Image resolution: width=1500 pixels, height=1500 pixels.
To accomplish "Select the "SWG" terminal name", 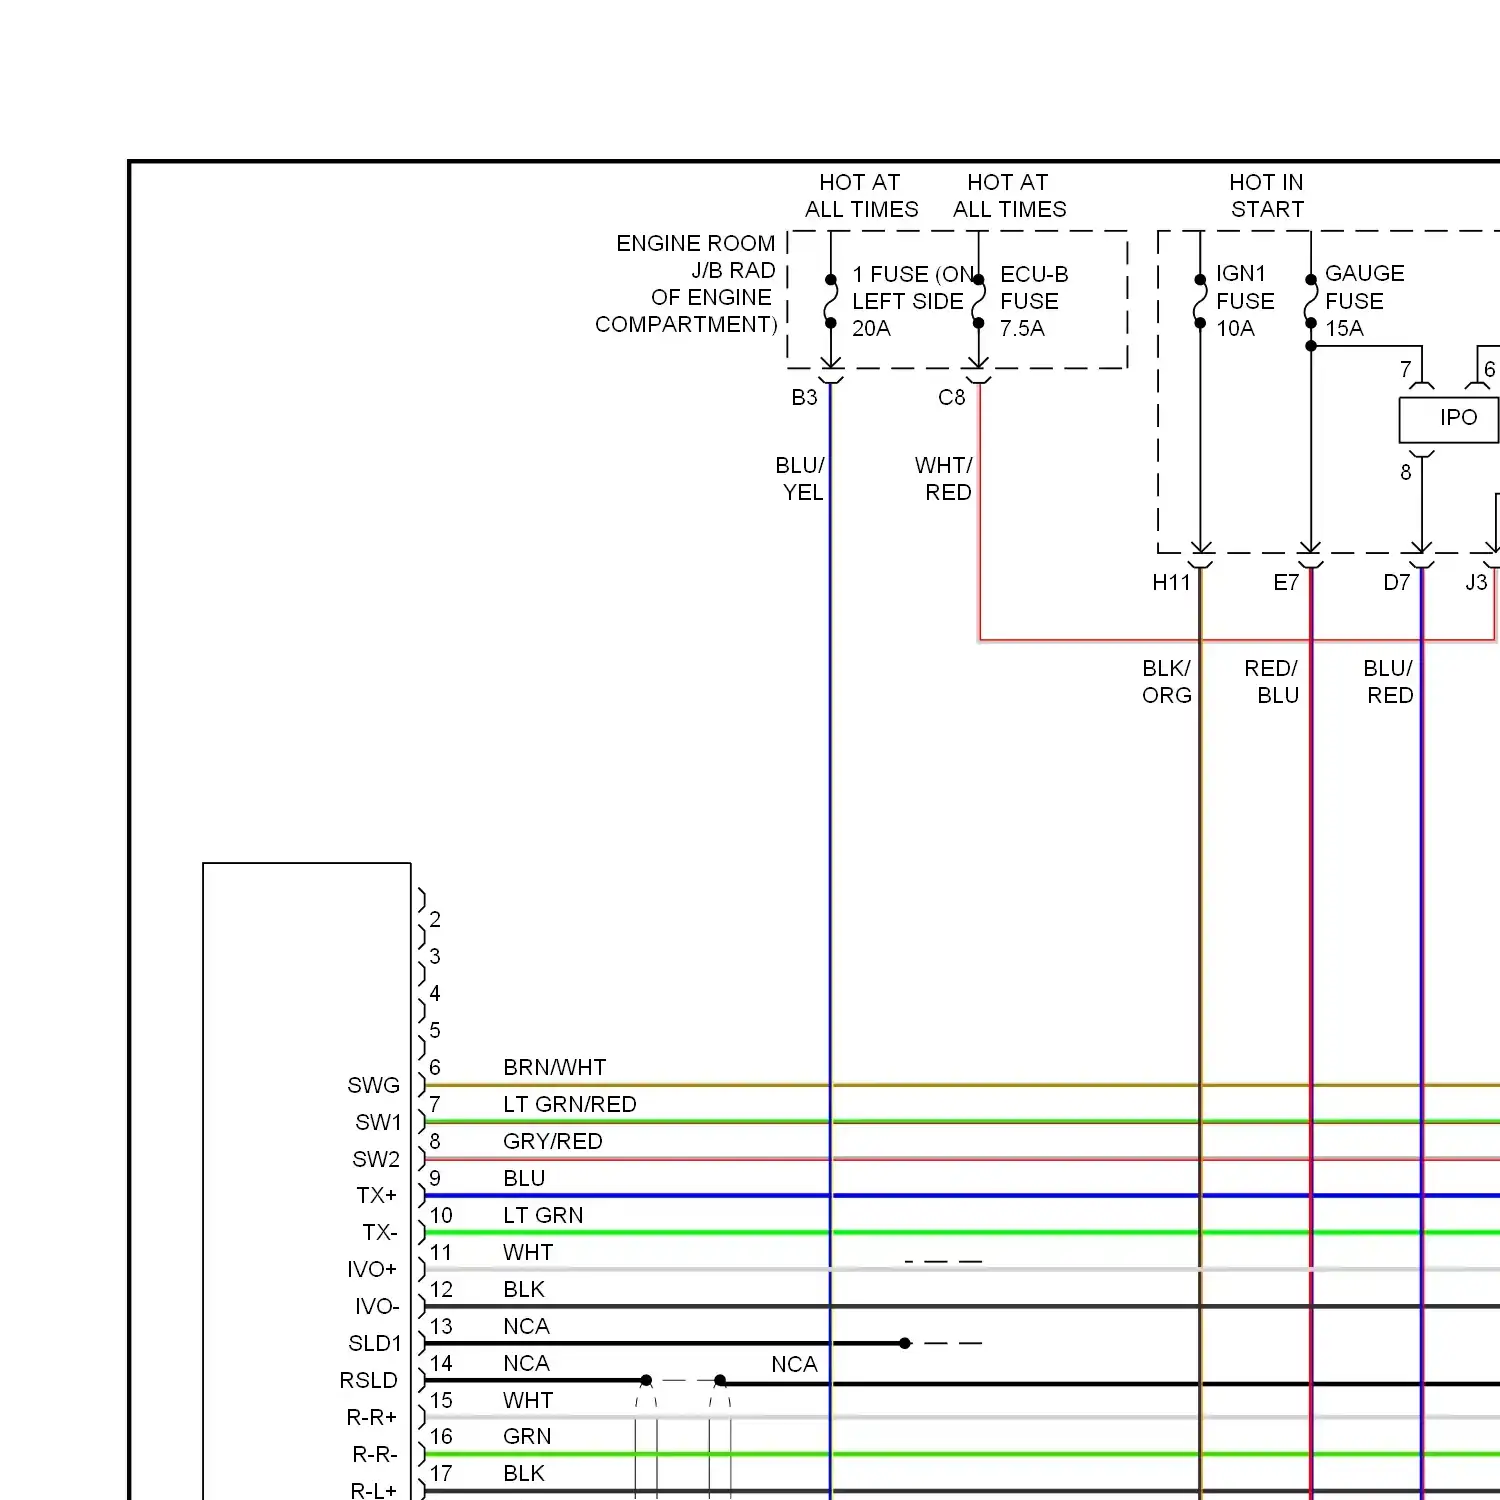I will 374,1086.
